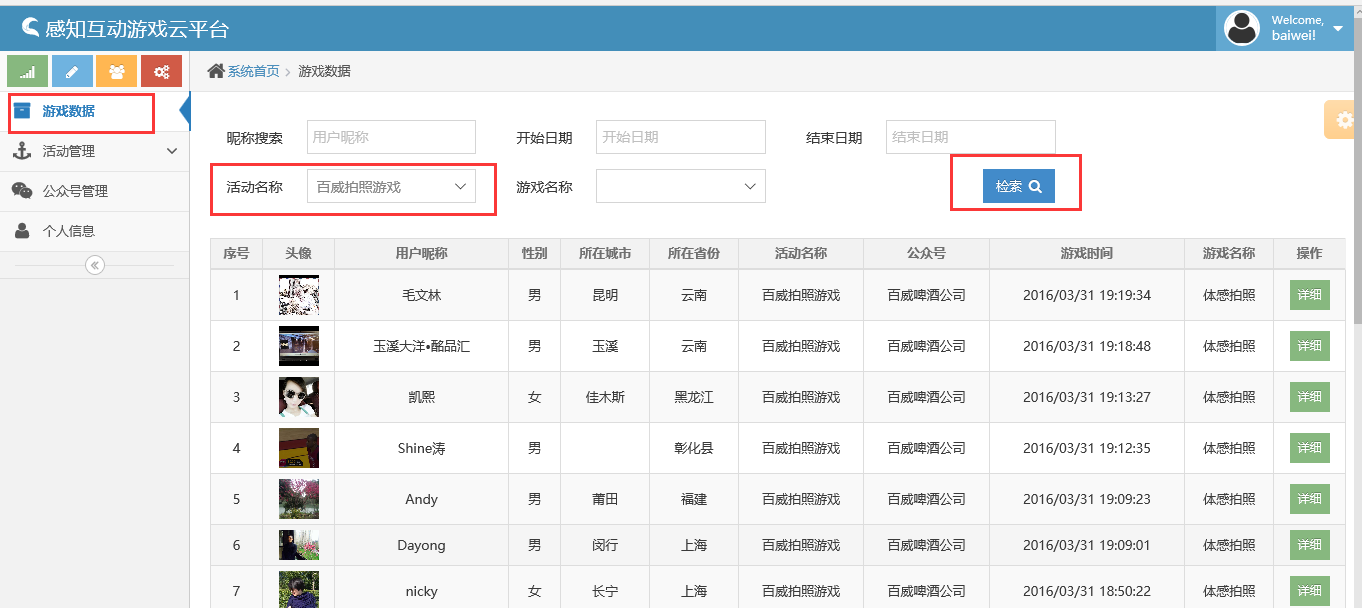
Task: Open the baiwei user dropdown arrow
Action: pos(1338,29)
